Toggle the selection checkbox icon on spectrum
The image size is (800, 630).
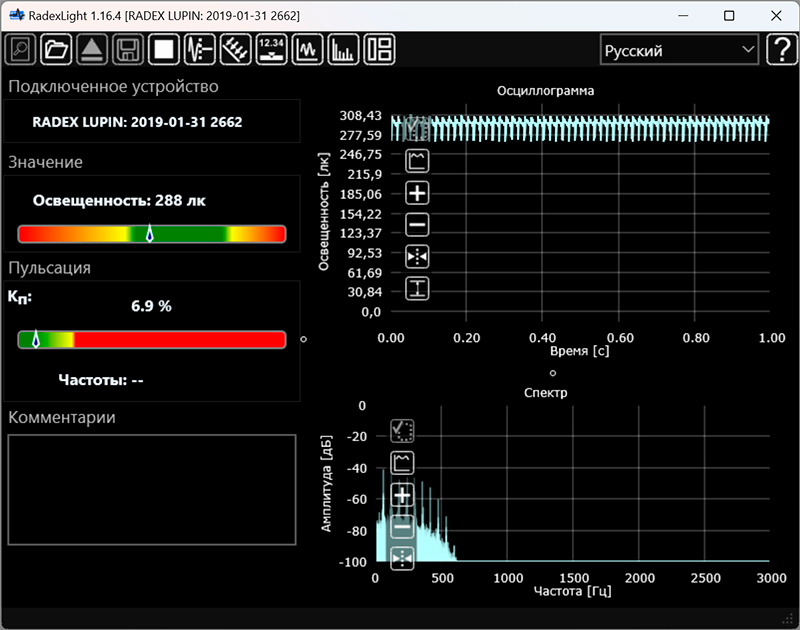(403, 431)
